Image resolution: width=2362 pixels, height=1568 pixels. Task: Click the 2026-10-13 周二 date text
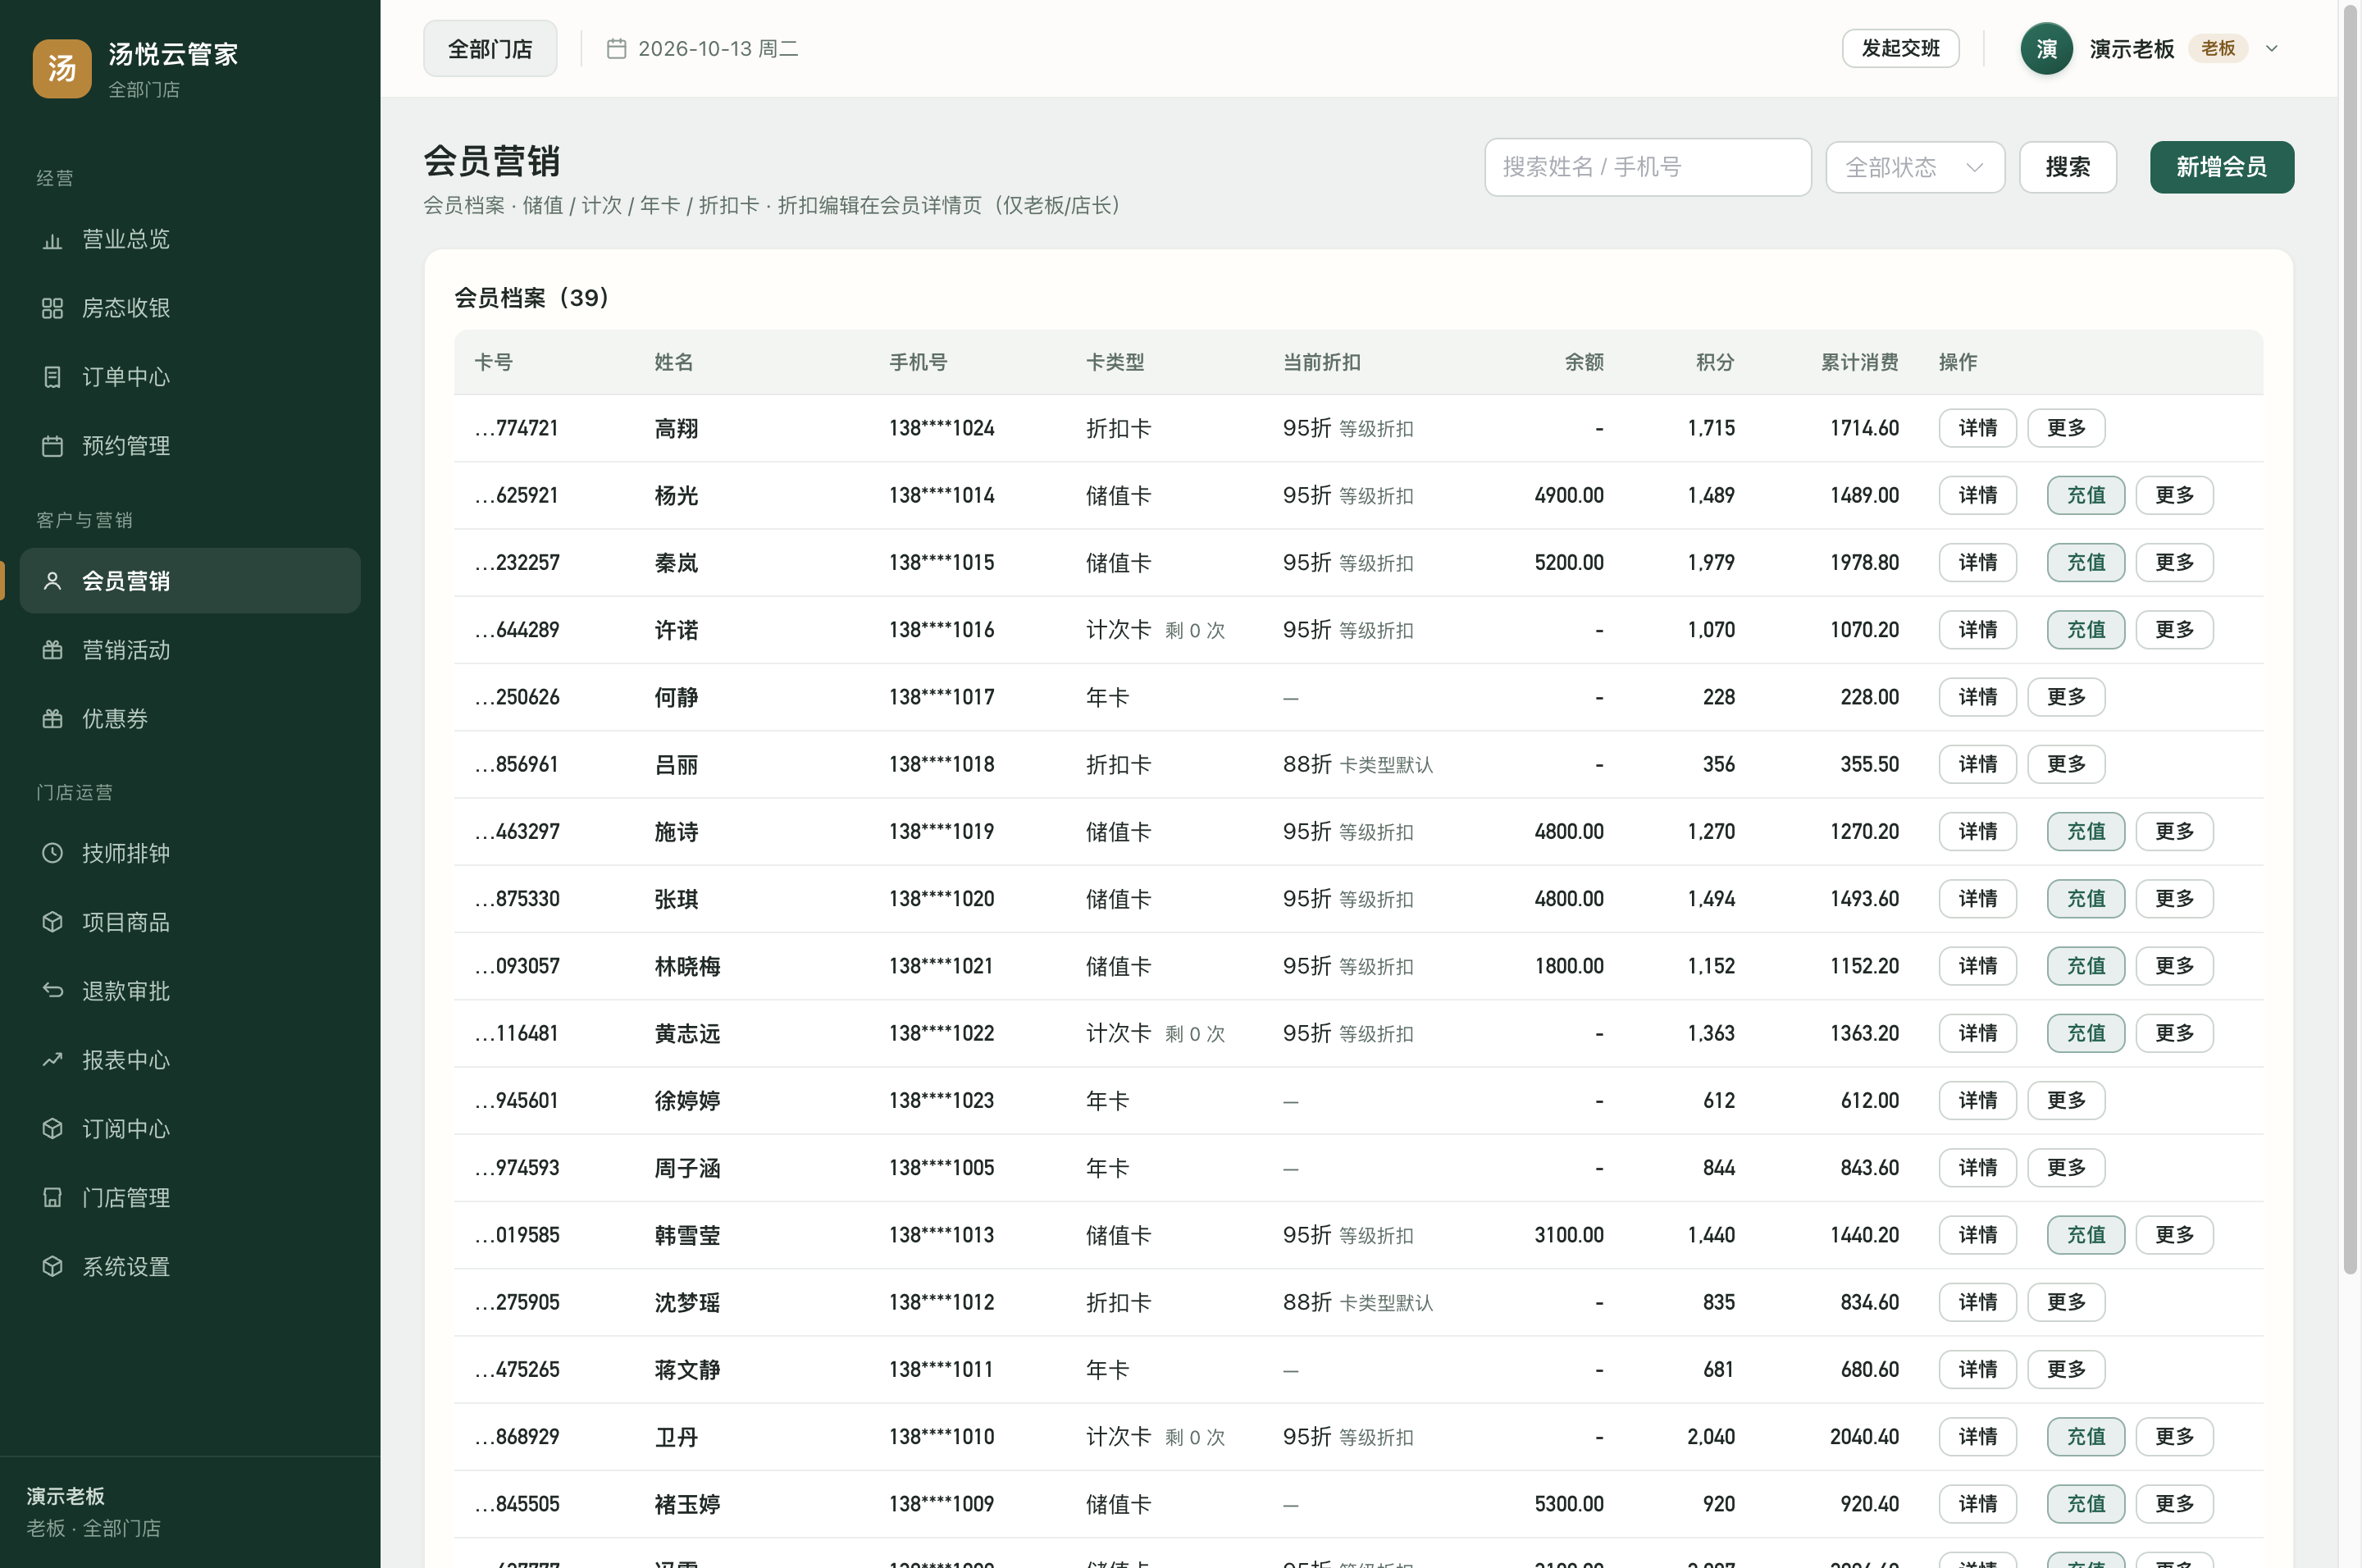tap(718, 49)
